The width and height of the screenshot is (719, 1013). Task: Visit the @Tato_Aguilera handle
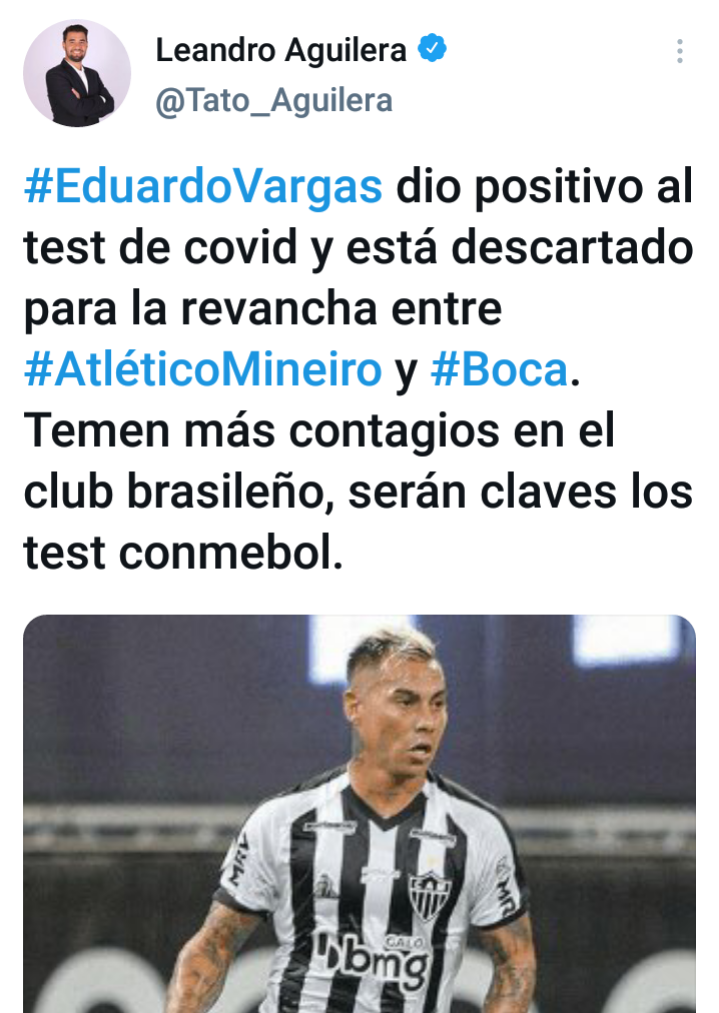(274, 101)
